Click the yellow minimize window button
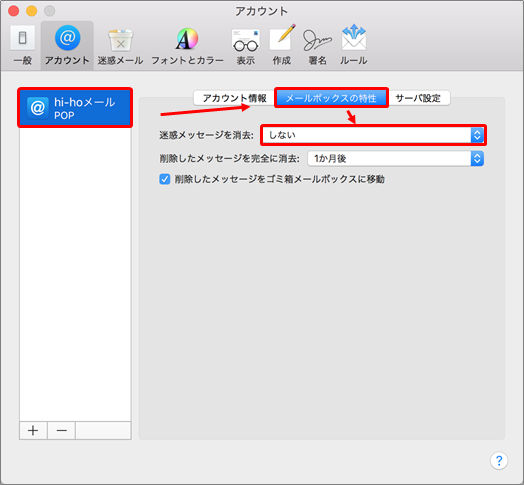524x485 pixels. [31, 11]
